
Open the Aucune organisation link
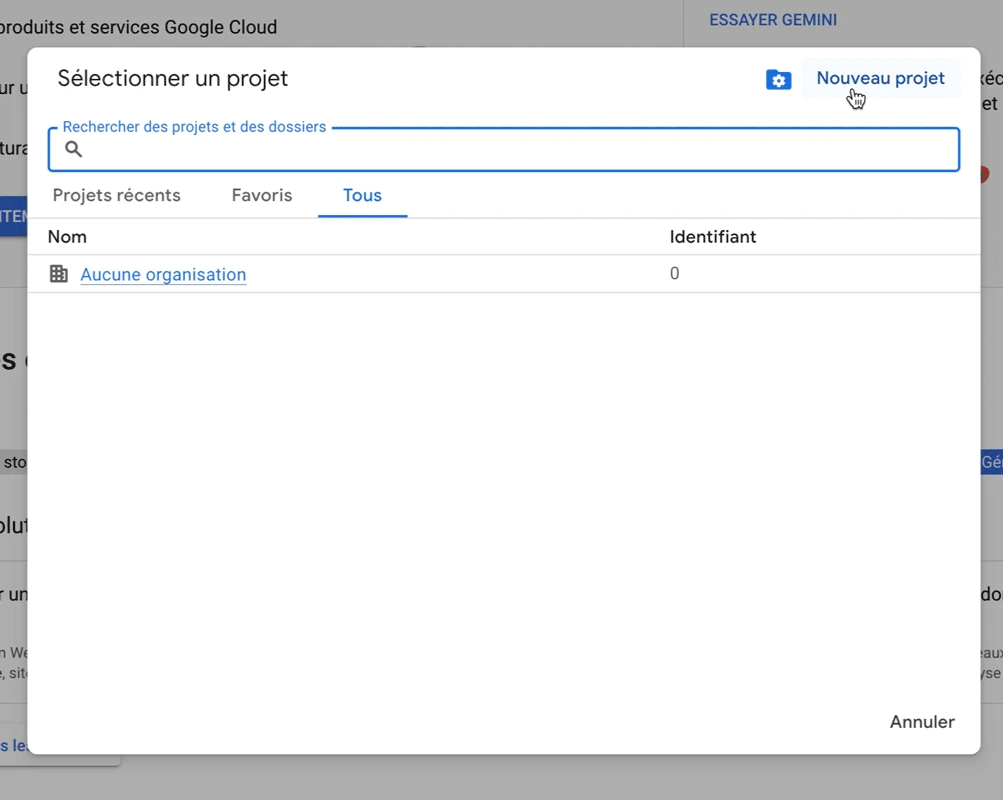pos(163,275)
